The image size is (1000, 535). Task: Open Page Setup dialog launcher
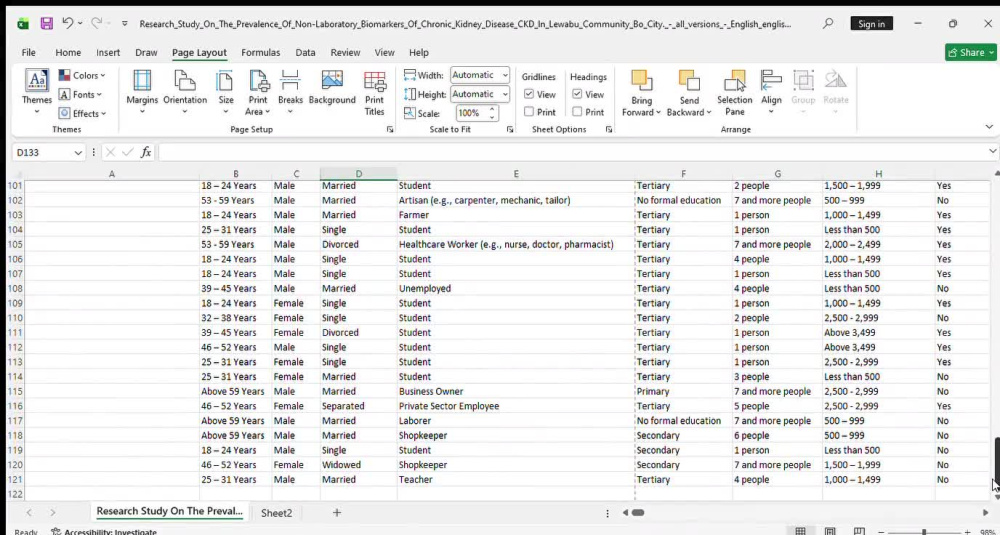point(390,129)
